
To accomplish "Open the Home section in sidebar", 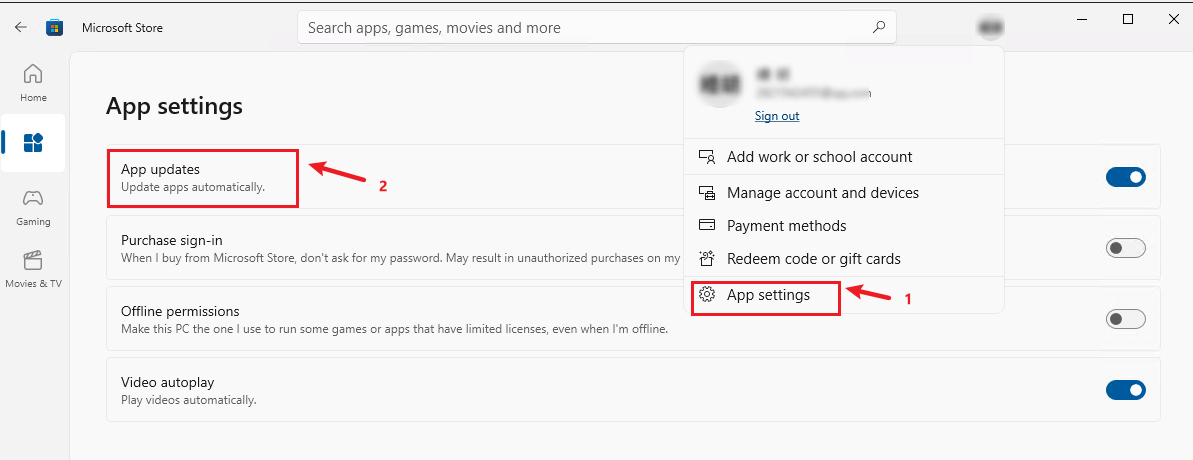I will coord(33,83).
